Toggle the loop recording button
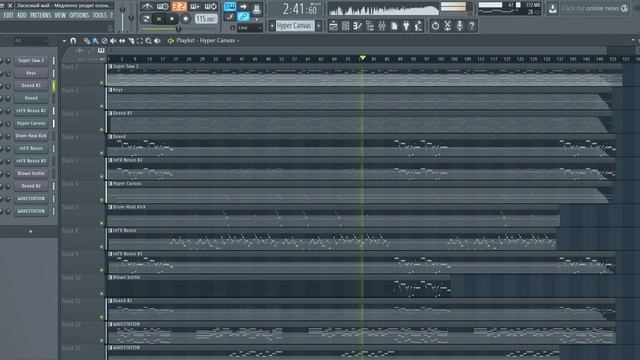The height and width of the screenshot is (360, 640). coord(211,7)
